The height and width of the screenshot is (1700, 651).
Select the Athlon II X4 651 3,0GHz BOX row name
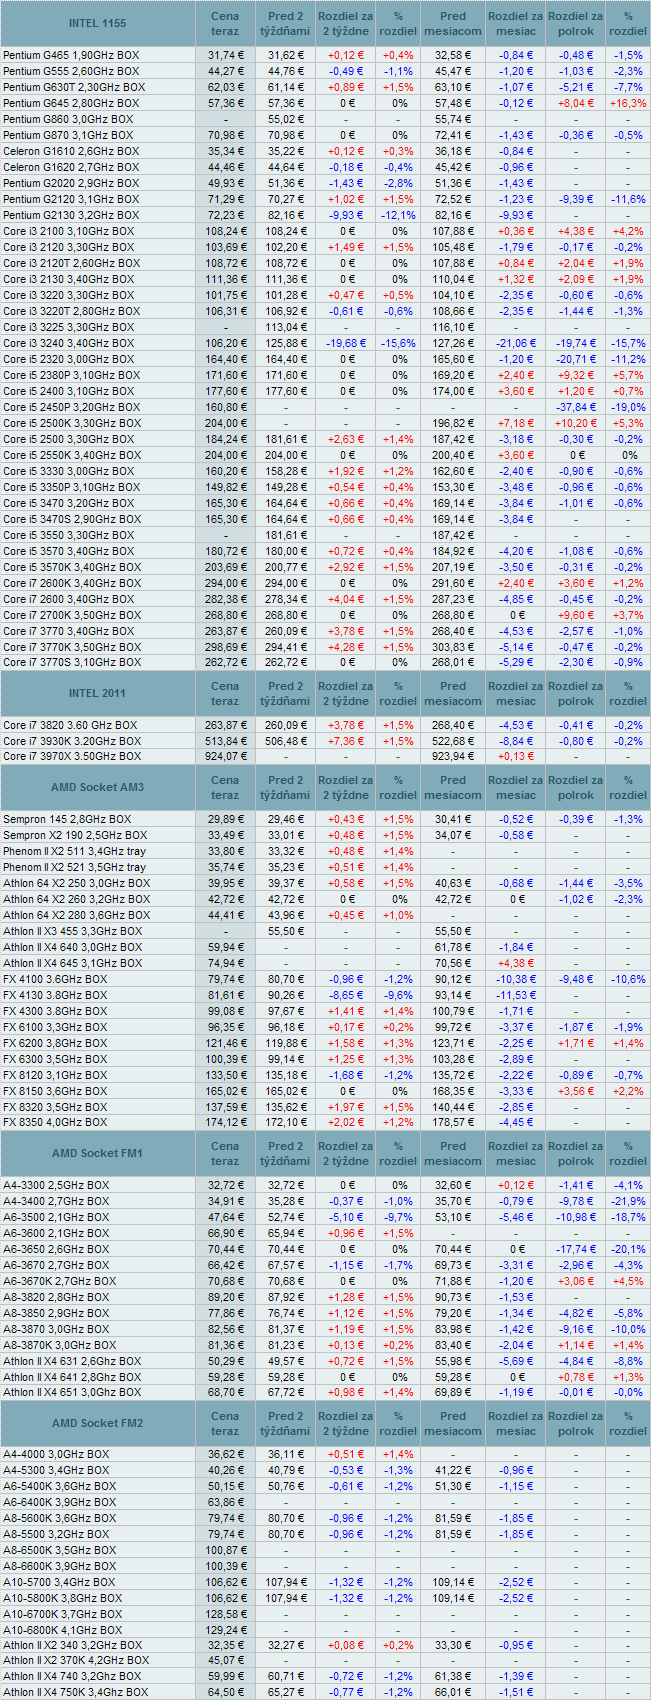(x=72, y=1393)
